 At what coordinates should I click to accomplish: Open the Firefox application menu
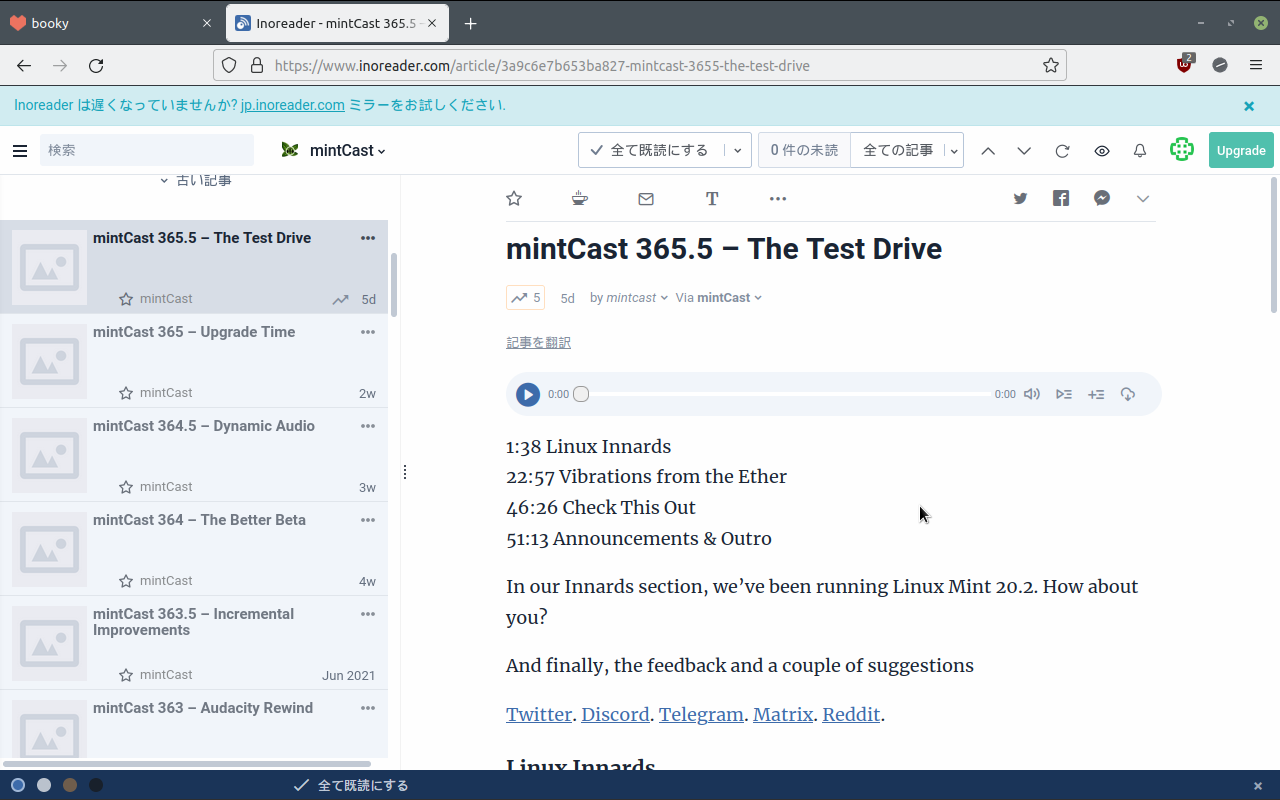point(1256,65)
